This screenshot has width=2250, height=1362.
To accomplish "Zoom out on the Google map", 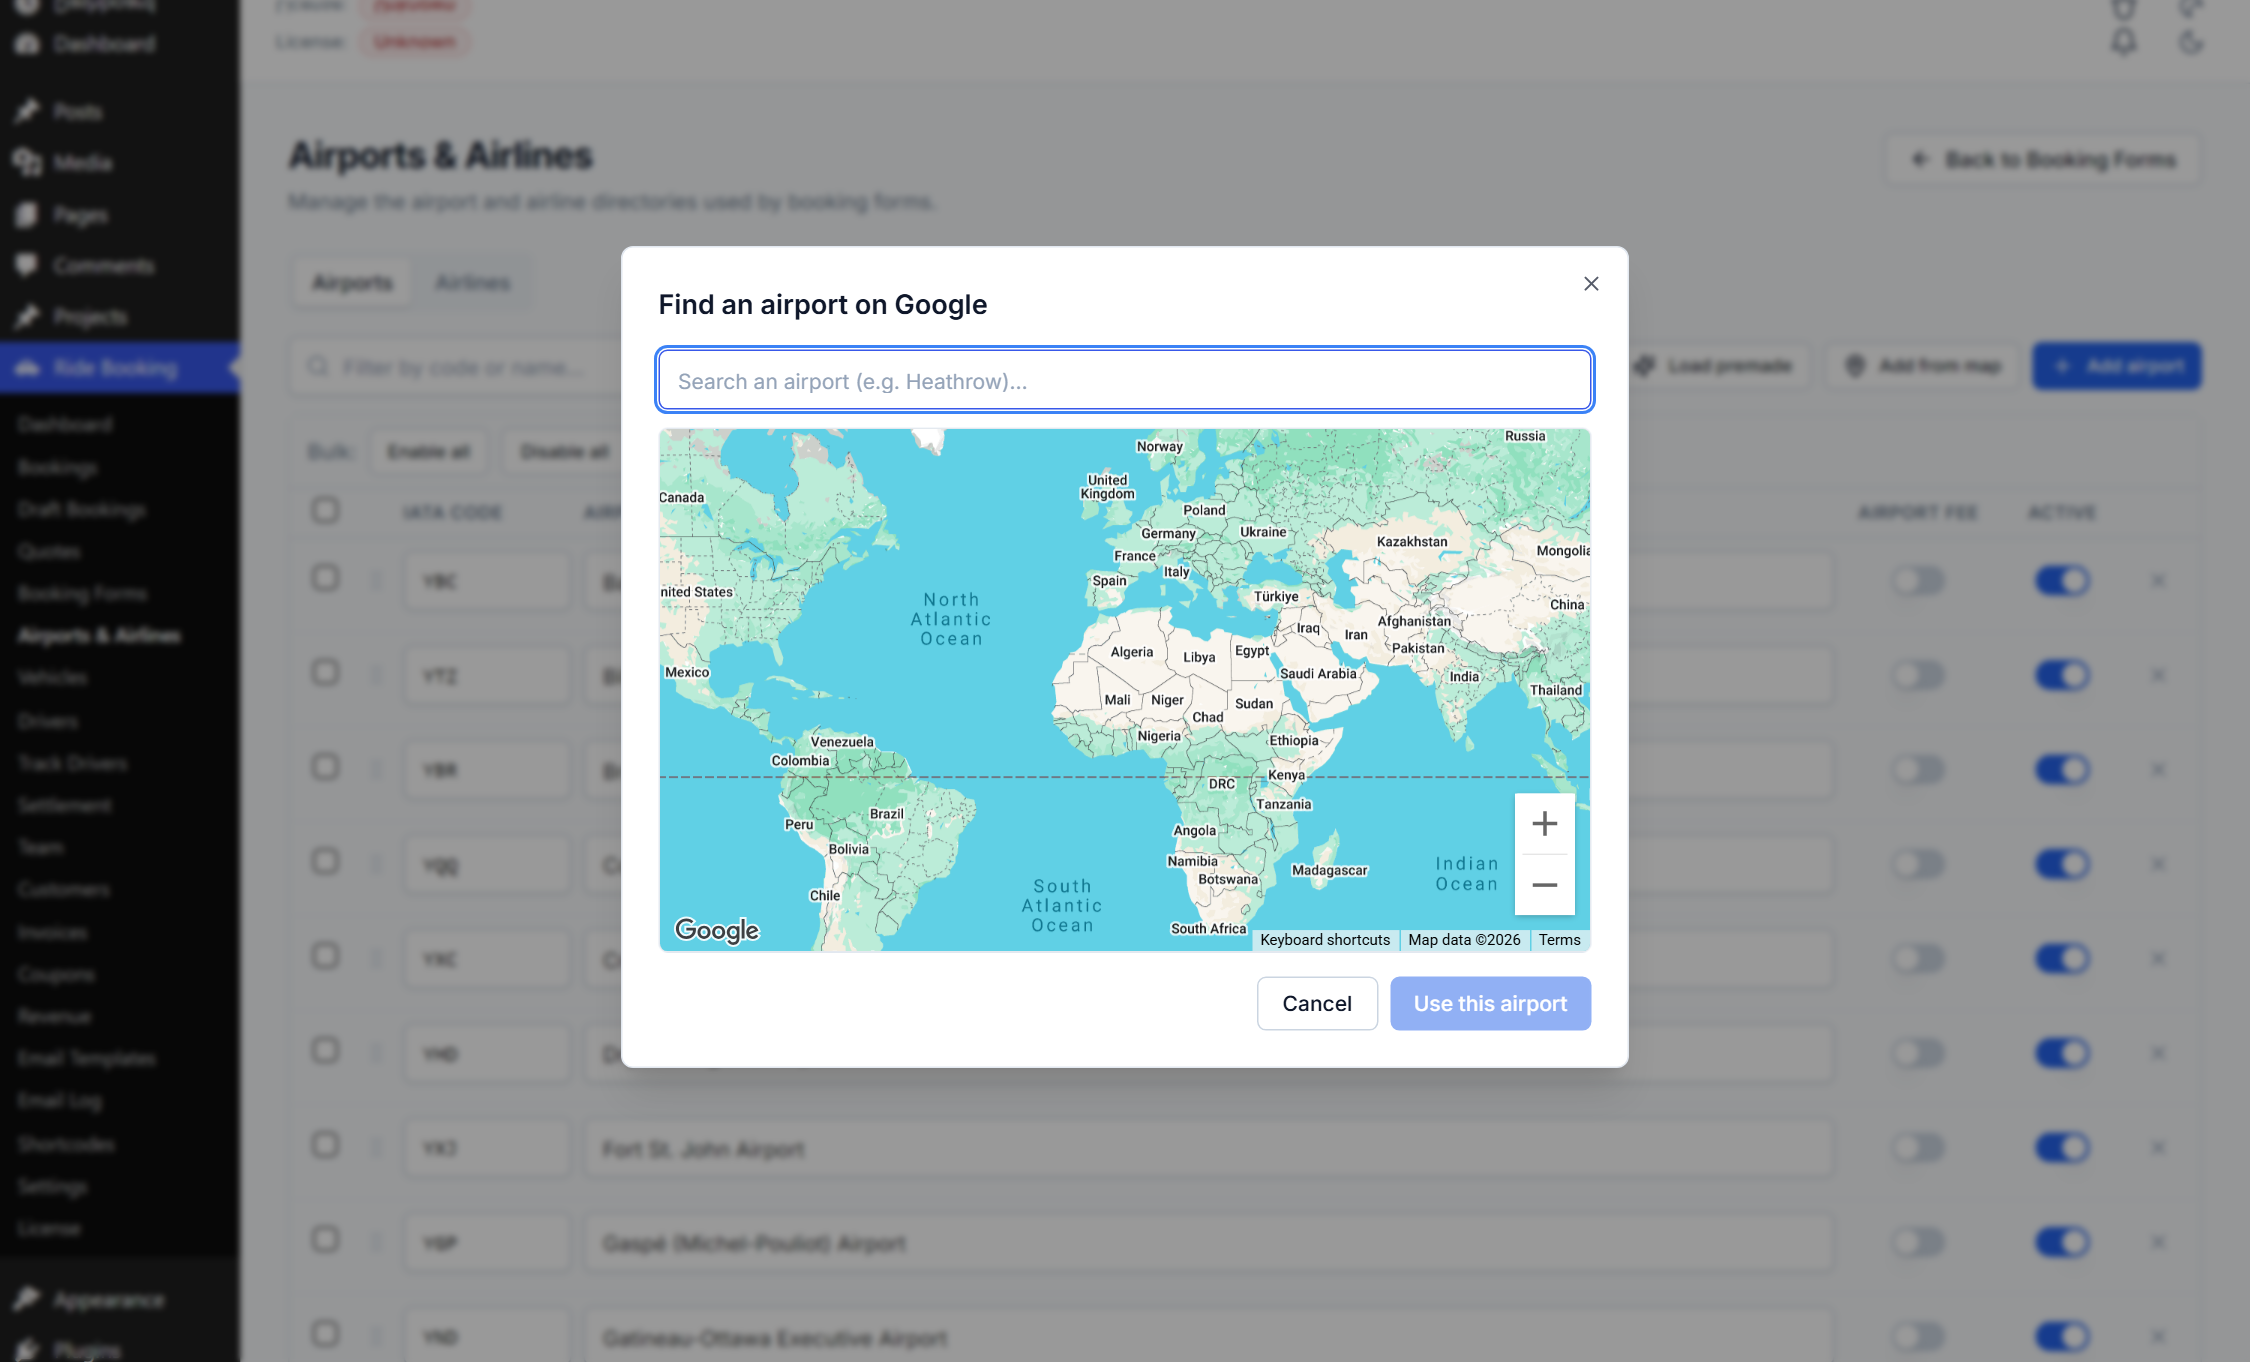I will pos(1544,885).
